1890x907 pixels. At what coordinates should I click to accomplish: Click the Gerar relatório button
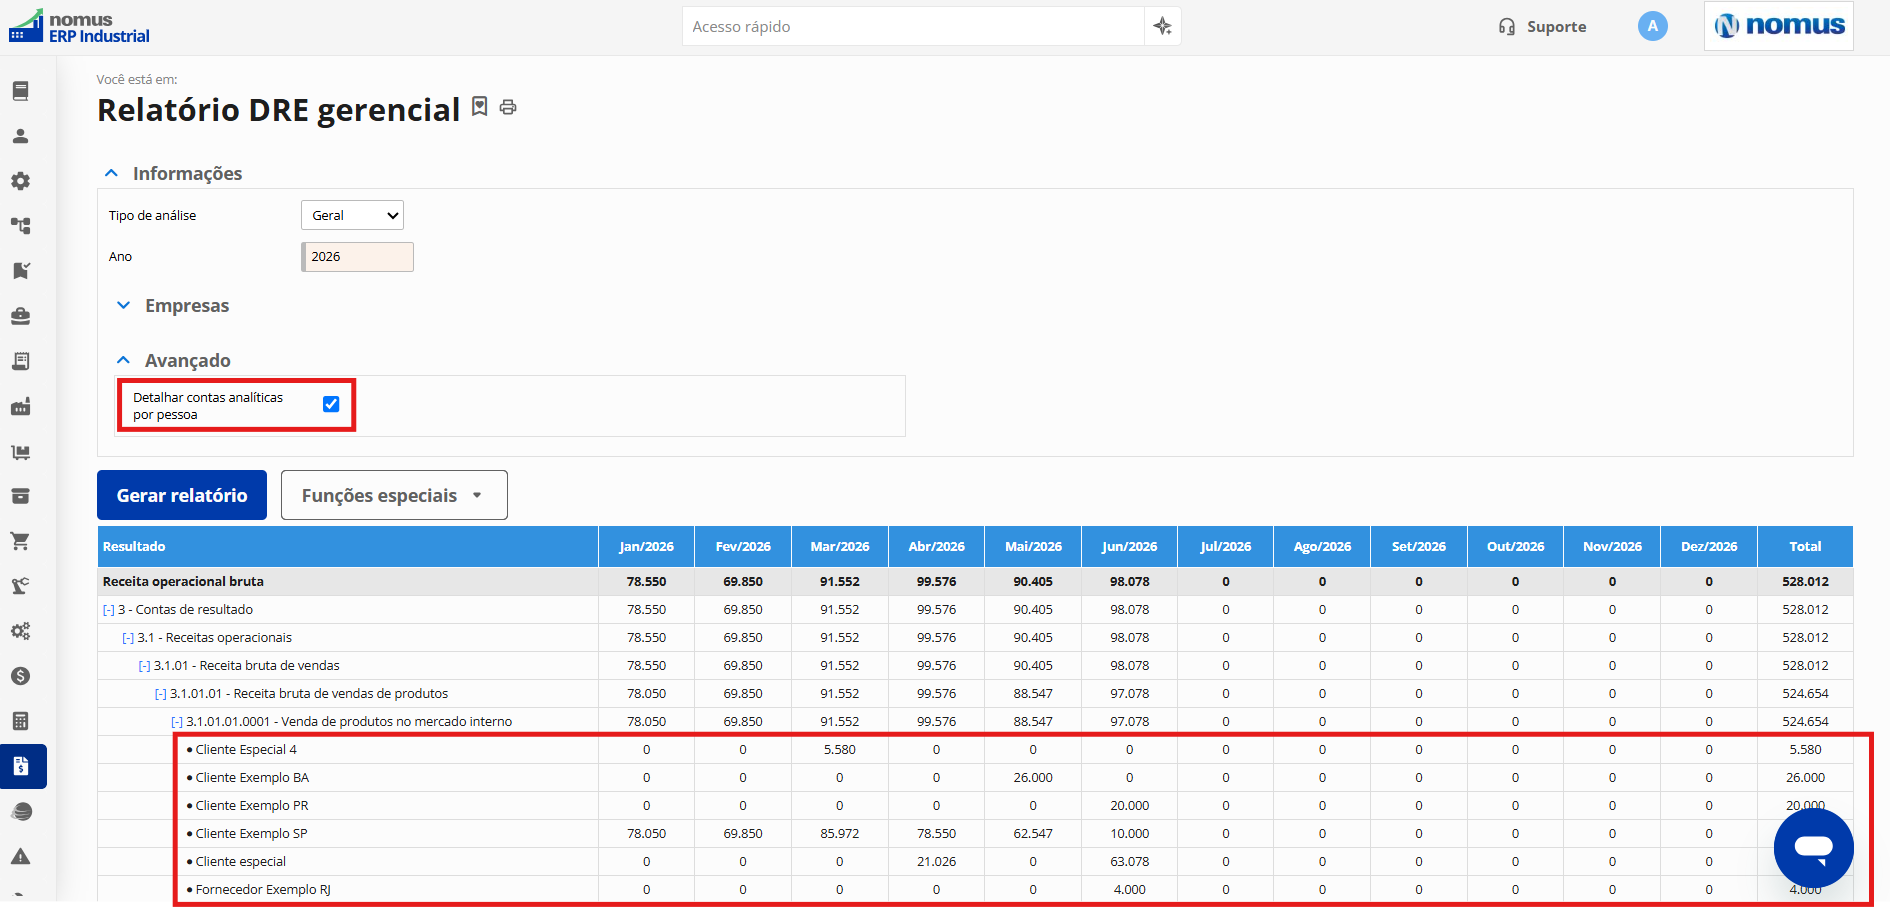click(182, 495)
